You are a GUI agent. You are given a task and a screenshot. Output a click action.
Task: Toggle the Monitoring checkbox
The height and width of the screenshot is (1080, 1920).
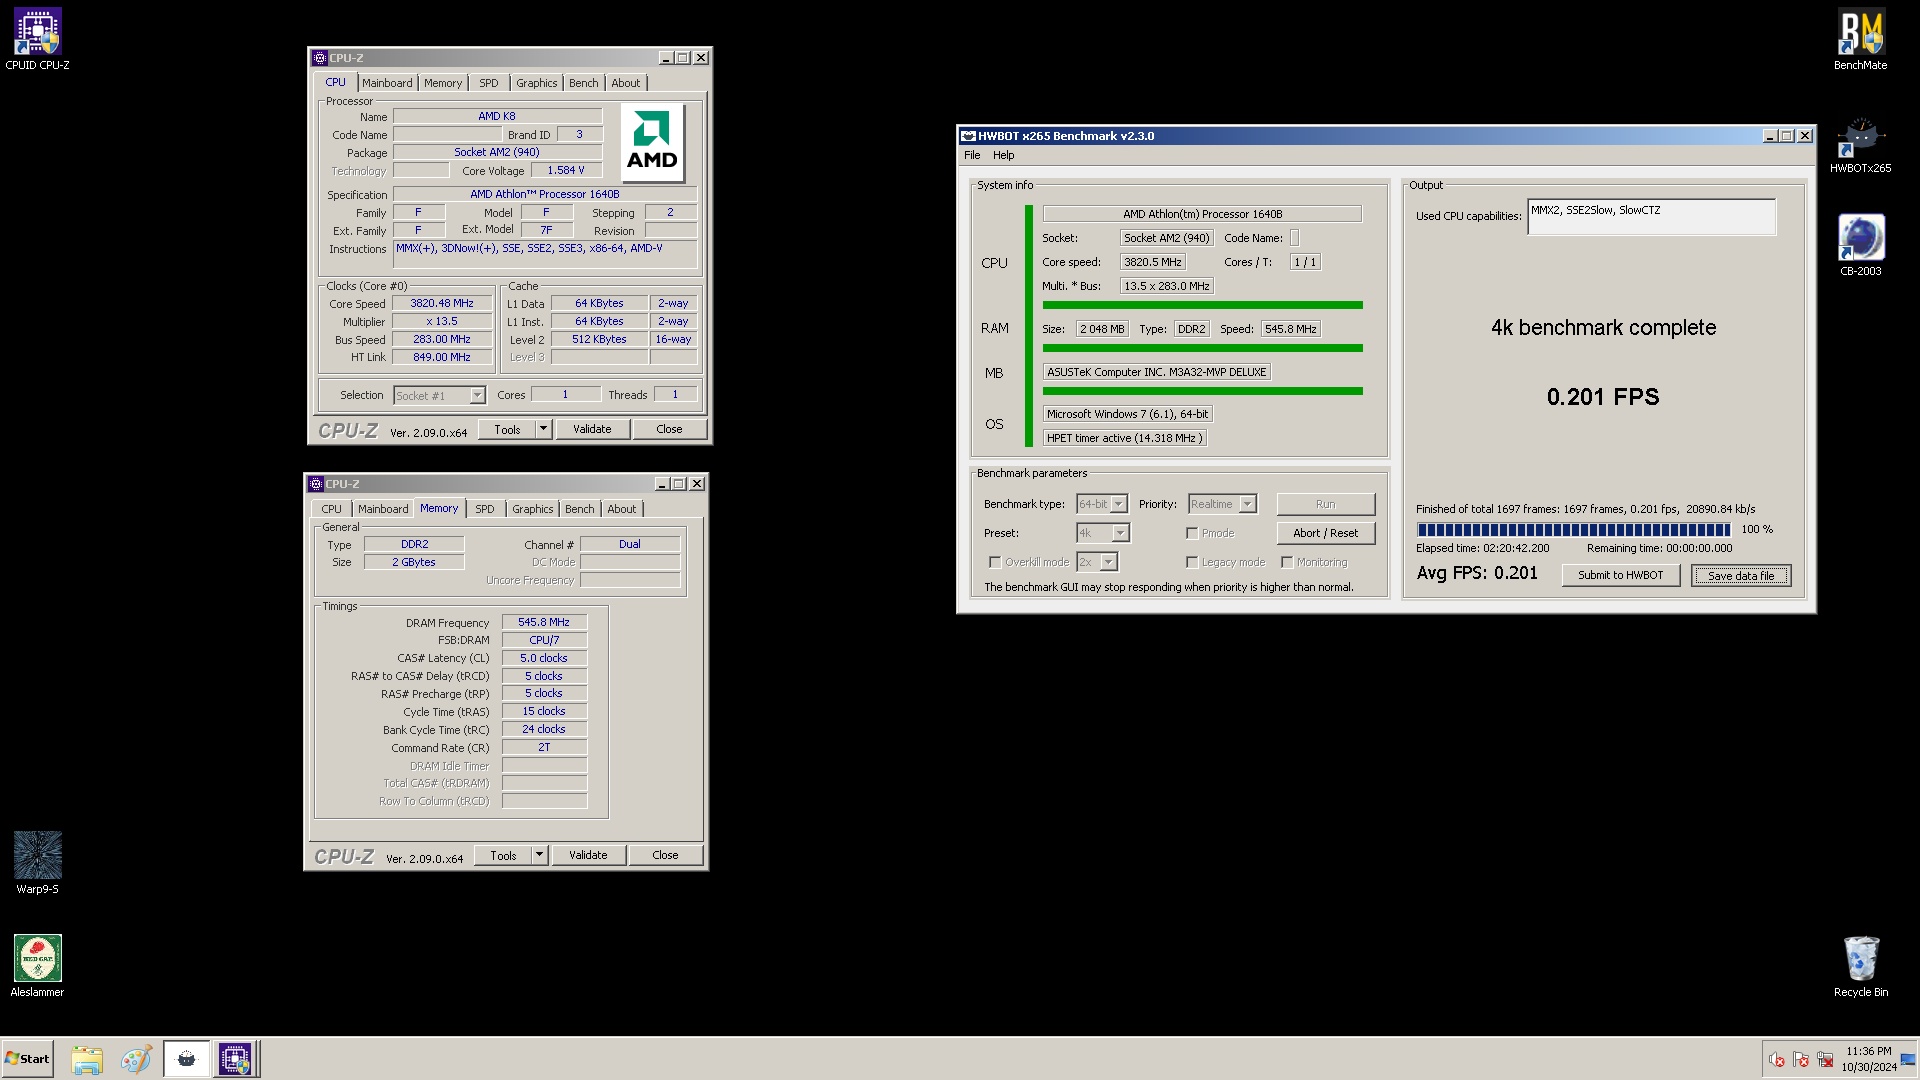pyautogui.click(x=1286, y=562)
